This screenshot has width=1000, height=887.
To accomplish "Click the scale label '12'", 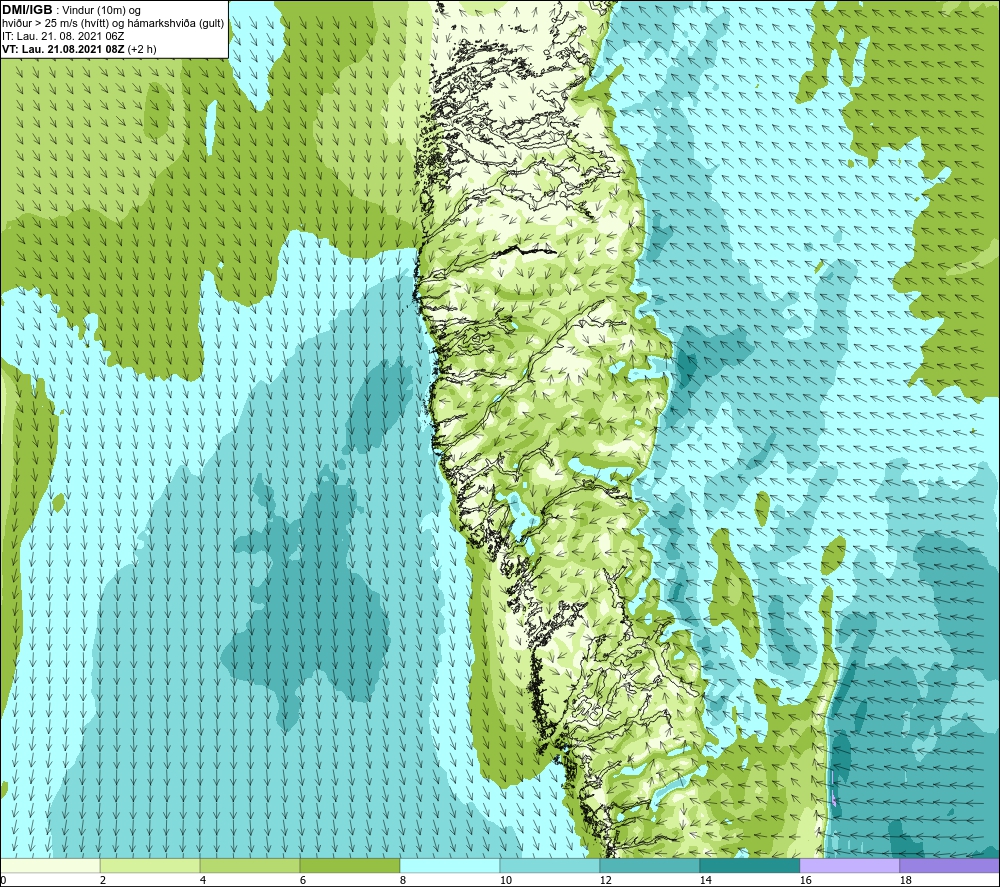I will (605, 880).
